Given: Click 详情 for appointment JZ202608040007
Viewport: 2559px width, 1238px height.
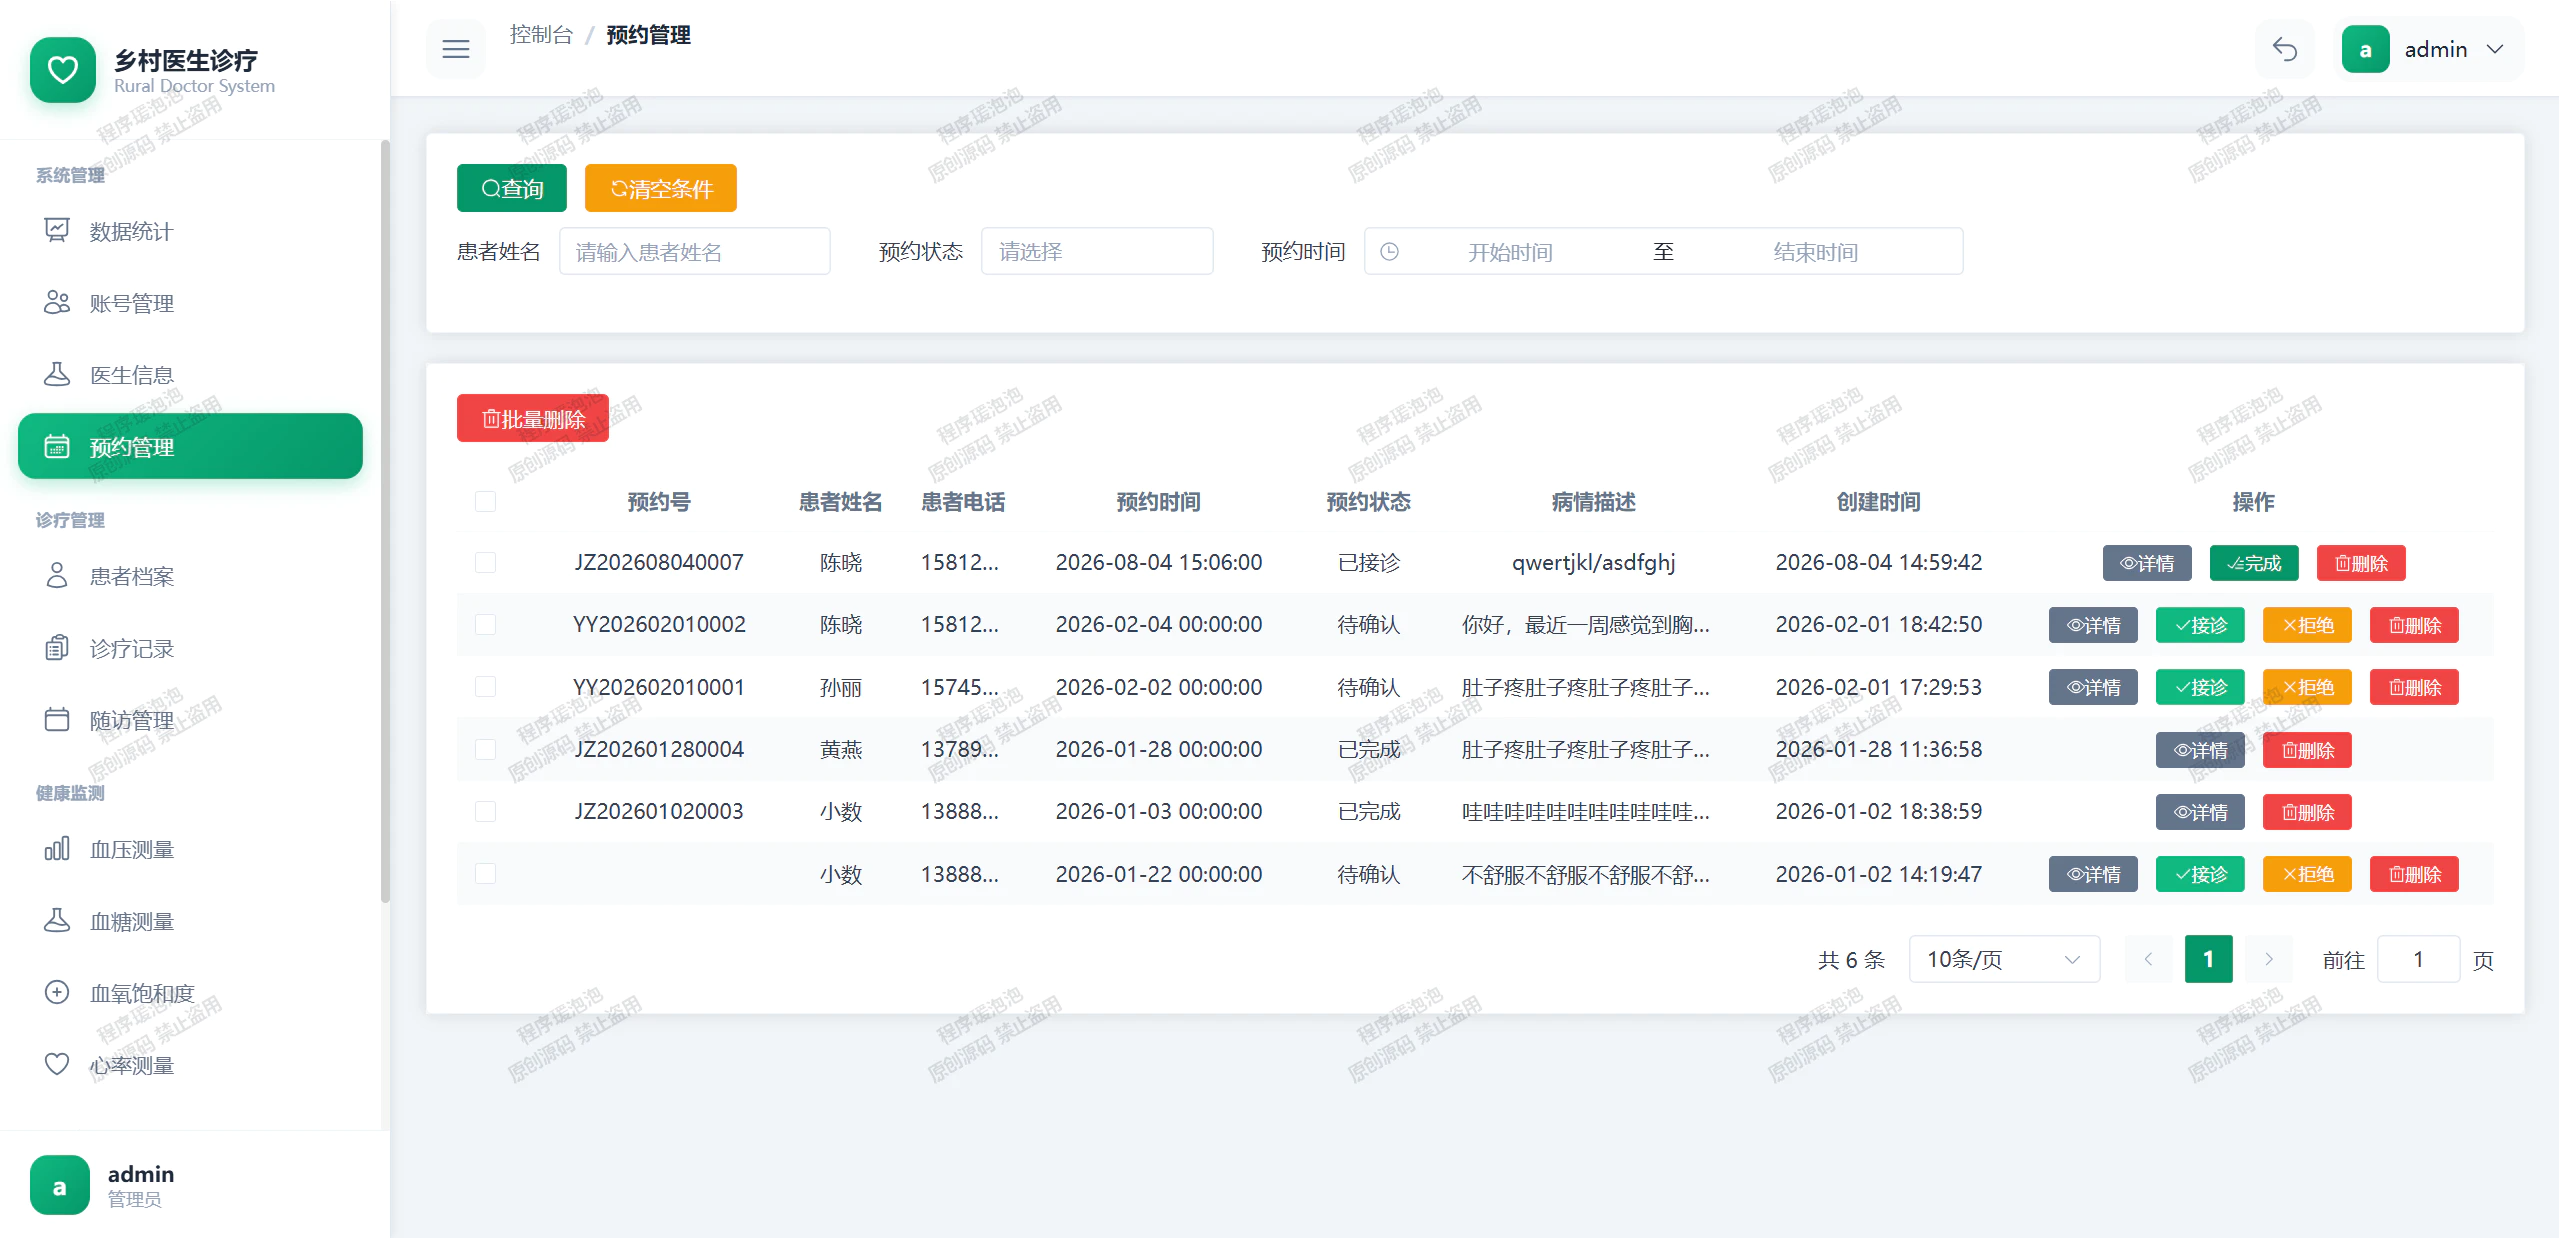Looking at the screenshot, I should [x=2147, y=563].
